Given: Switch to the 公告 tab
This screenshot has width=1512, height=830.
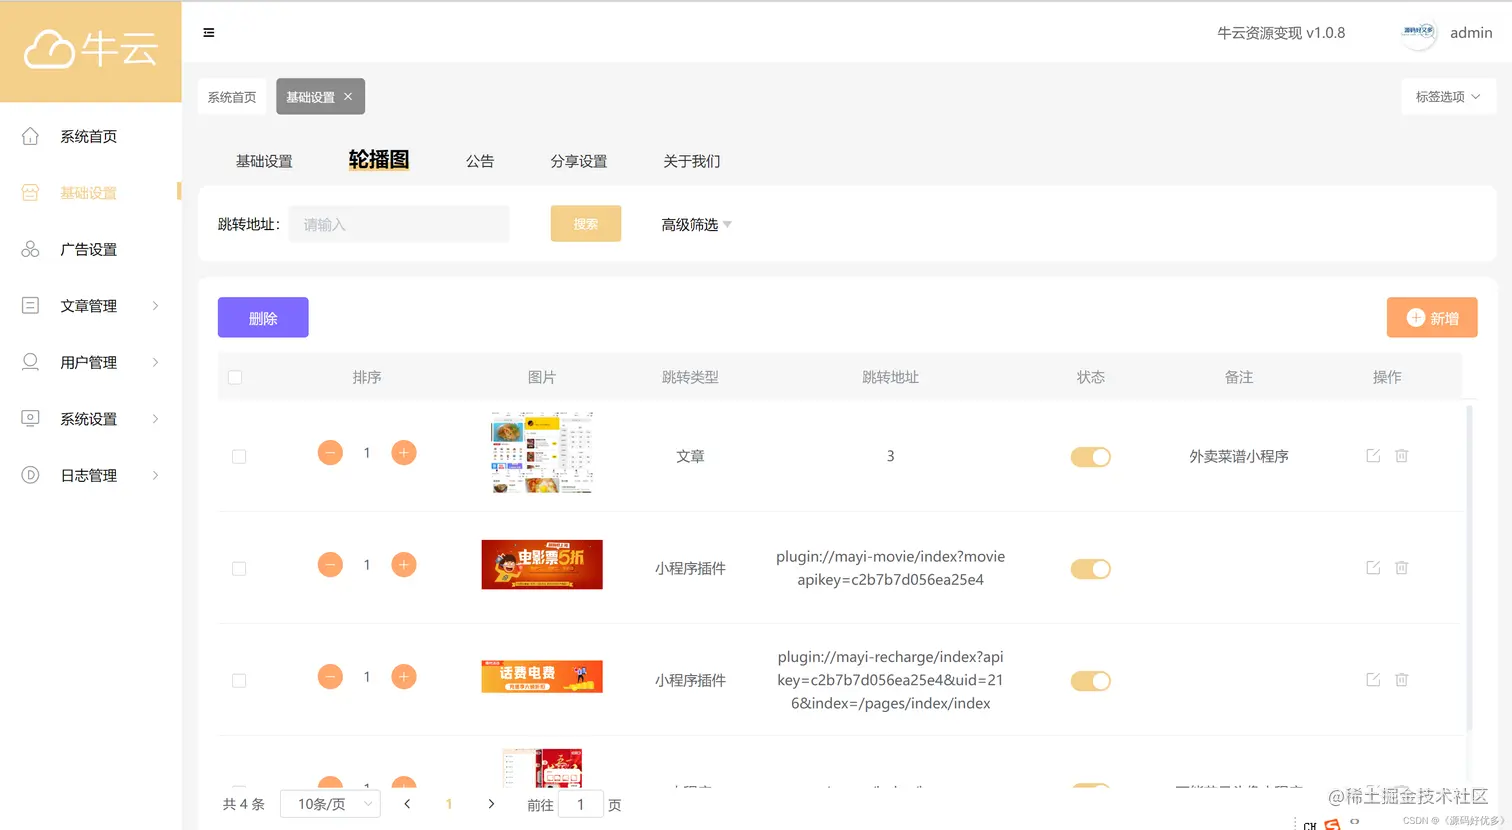Looking at the screenshot, I should coord(480,161).
